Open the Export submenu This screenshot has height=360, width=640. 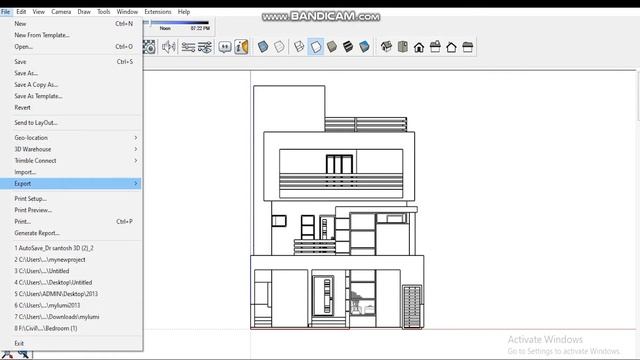(71, 184)
